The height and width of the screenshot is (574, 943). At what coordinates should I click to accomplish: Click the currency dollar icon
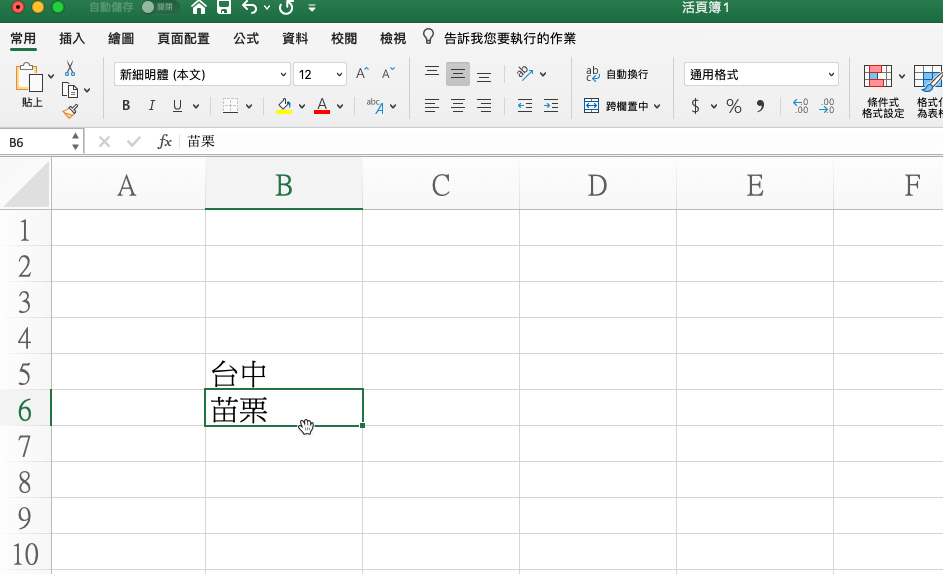[x=695, y=106]
